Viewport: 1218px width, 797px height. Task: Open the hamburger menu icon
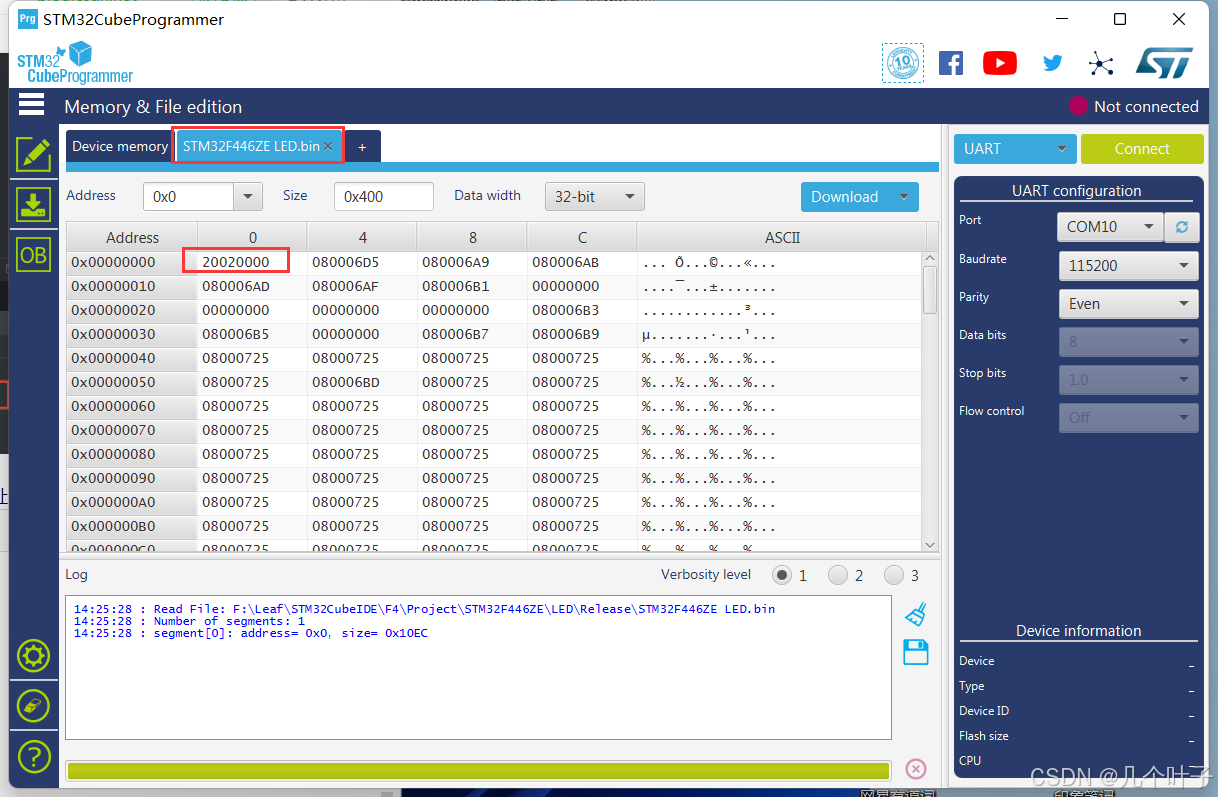[x=32, y=105]
